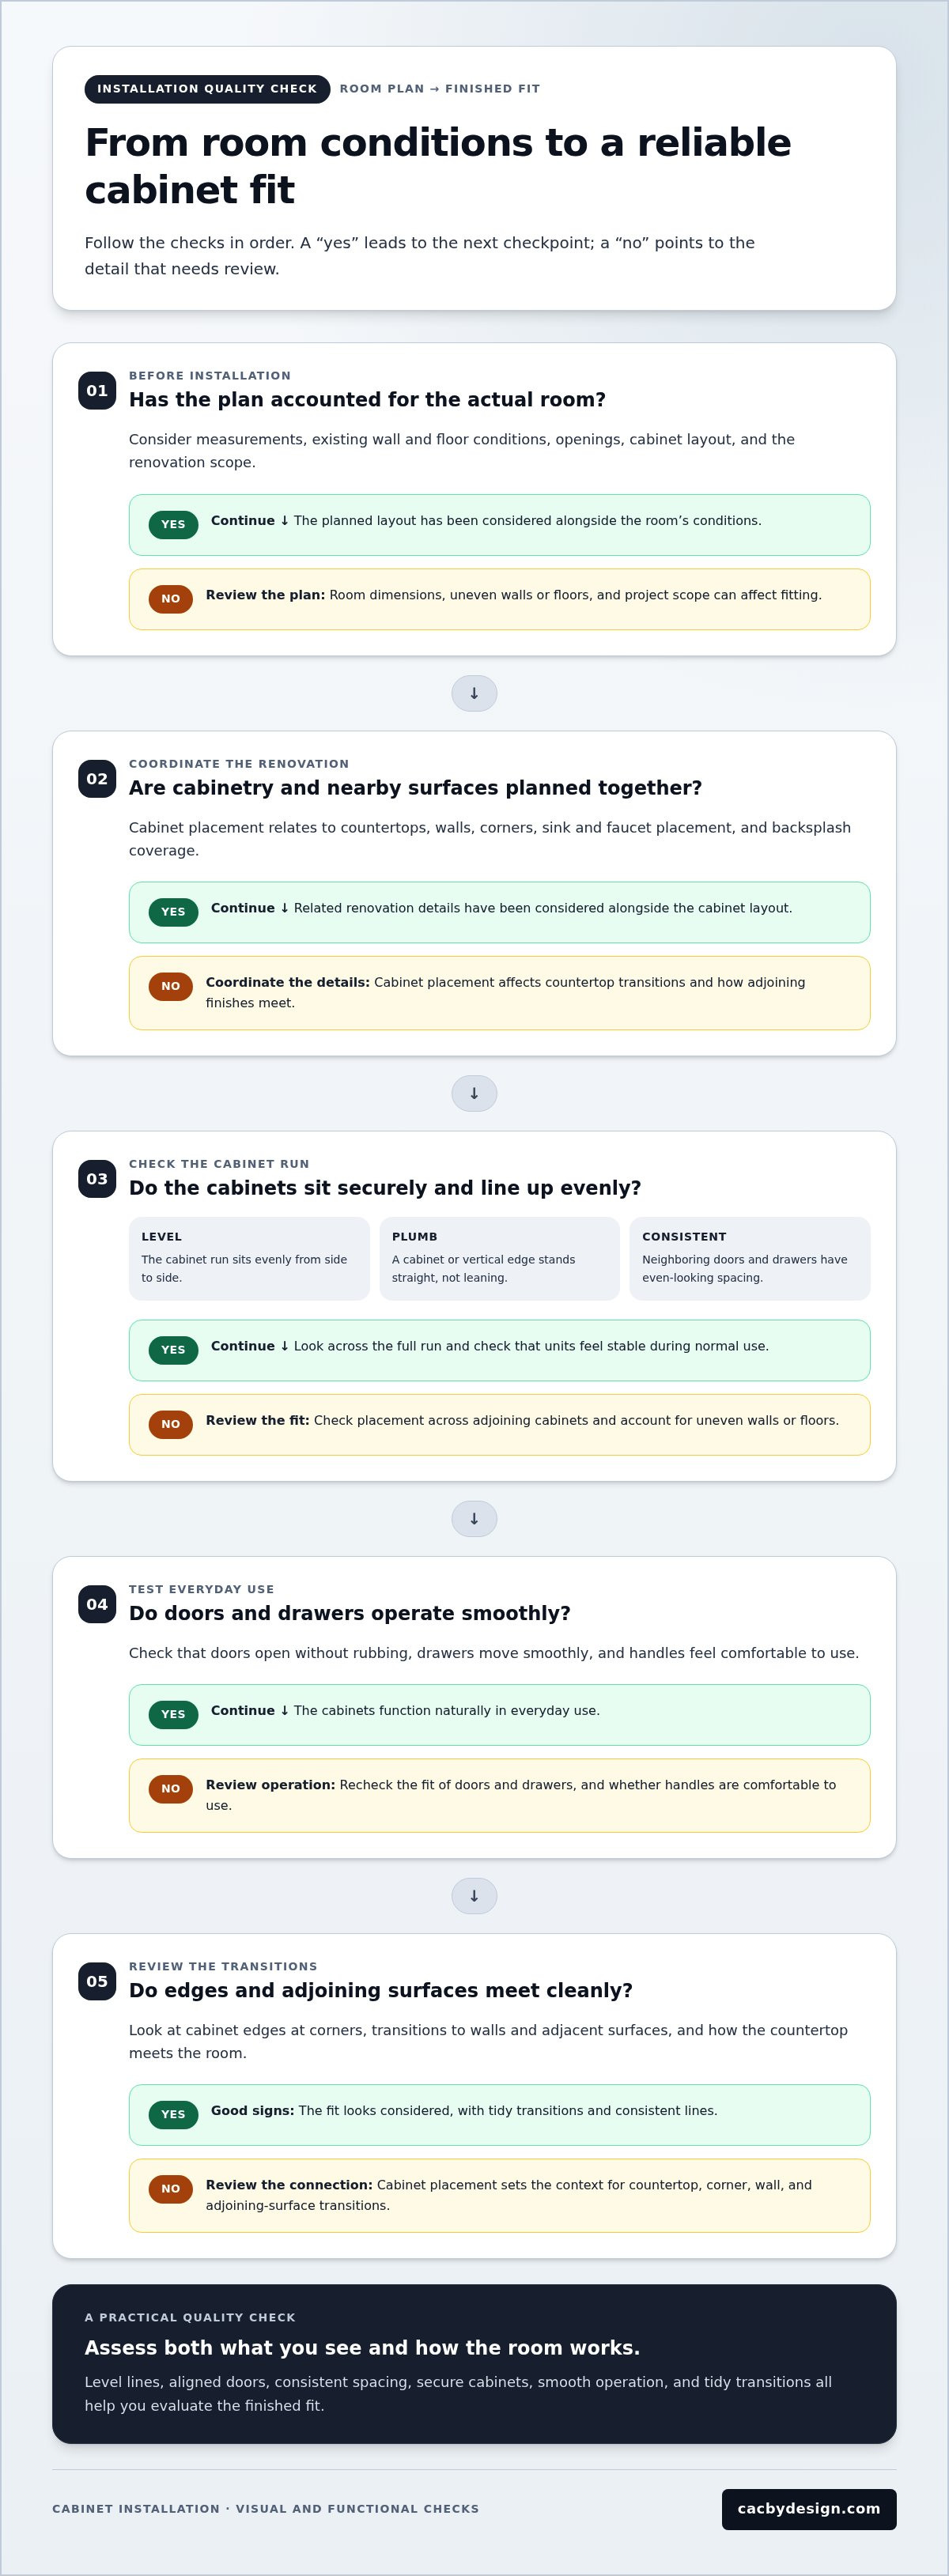Image resolution: width=949 pixels, height=2576 pixels.
Task: Click the down arrow between steps 03 and 04
Action: click(x=474, y=1518)
